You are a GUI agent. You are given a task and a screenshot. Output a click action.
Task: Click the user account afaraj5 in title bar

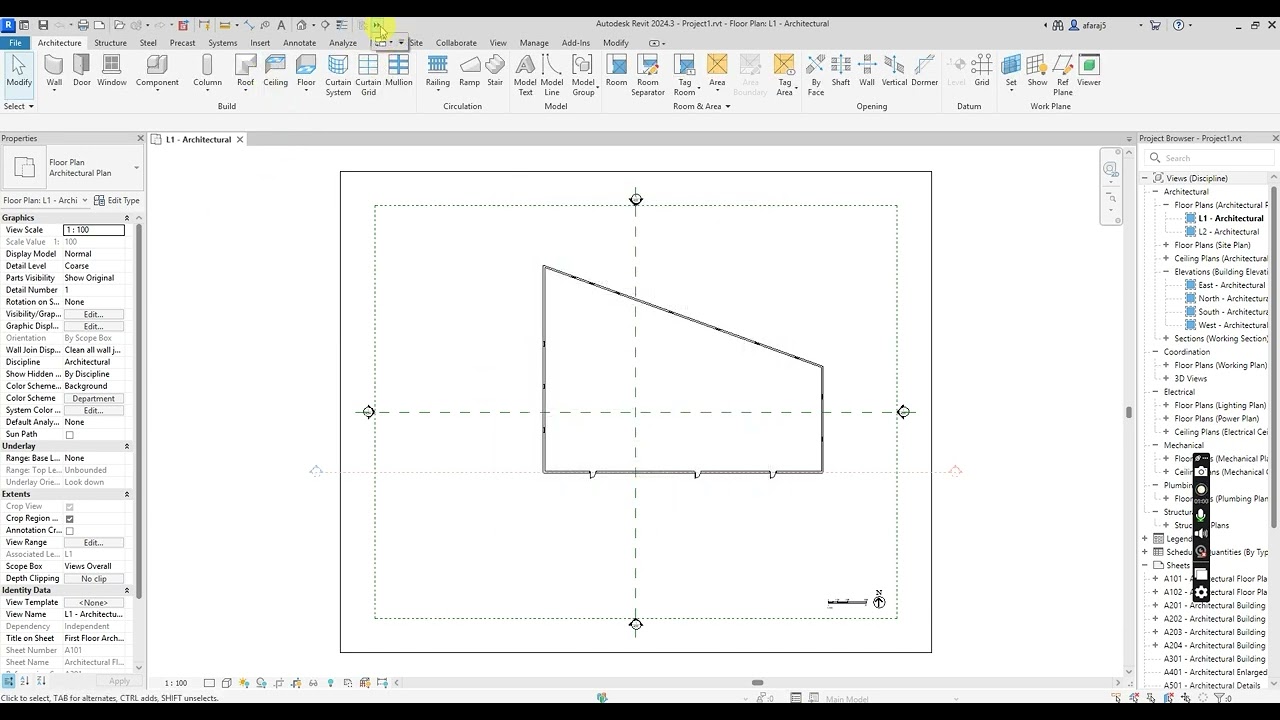click(1088, 25)
